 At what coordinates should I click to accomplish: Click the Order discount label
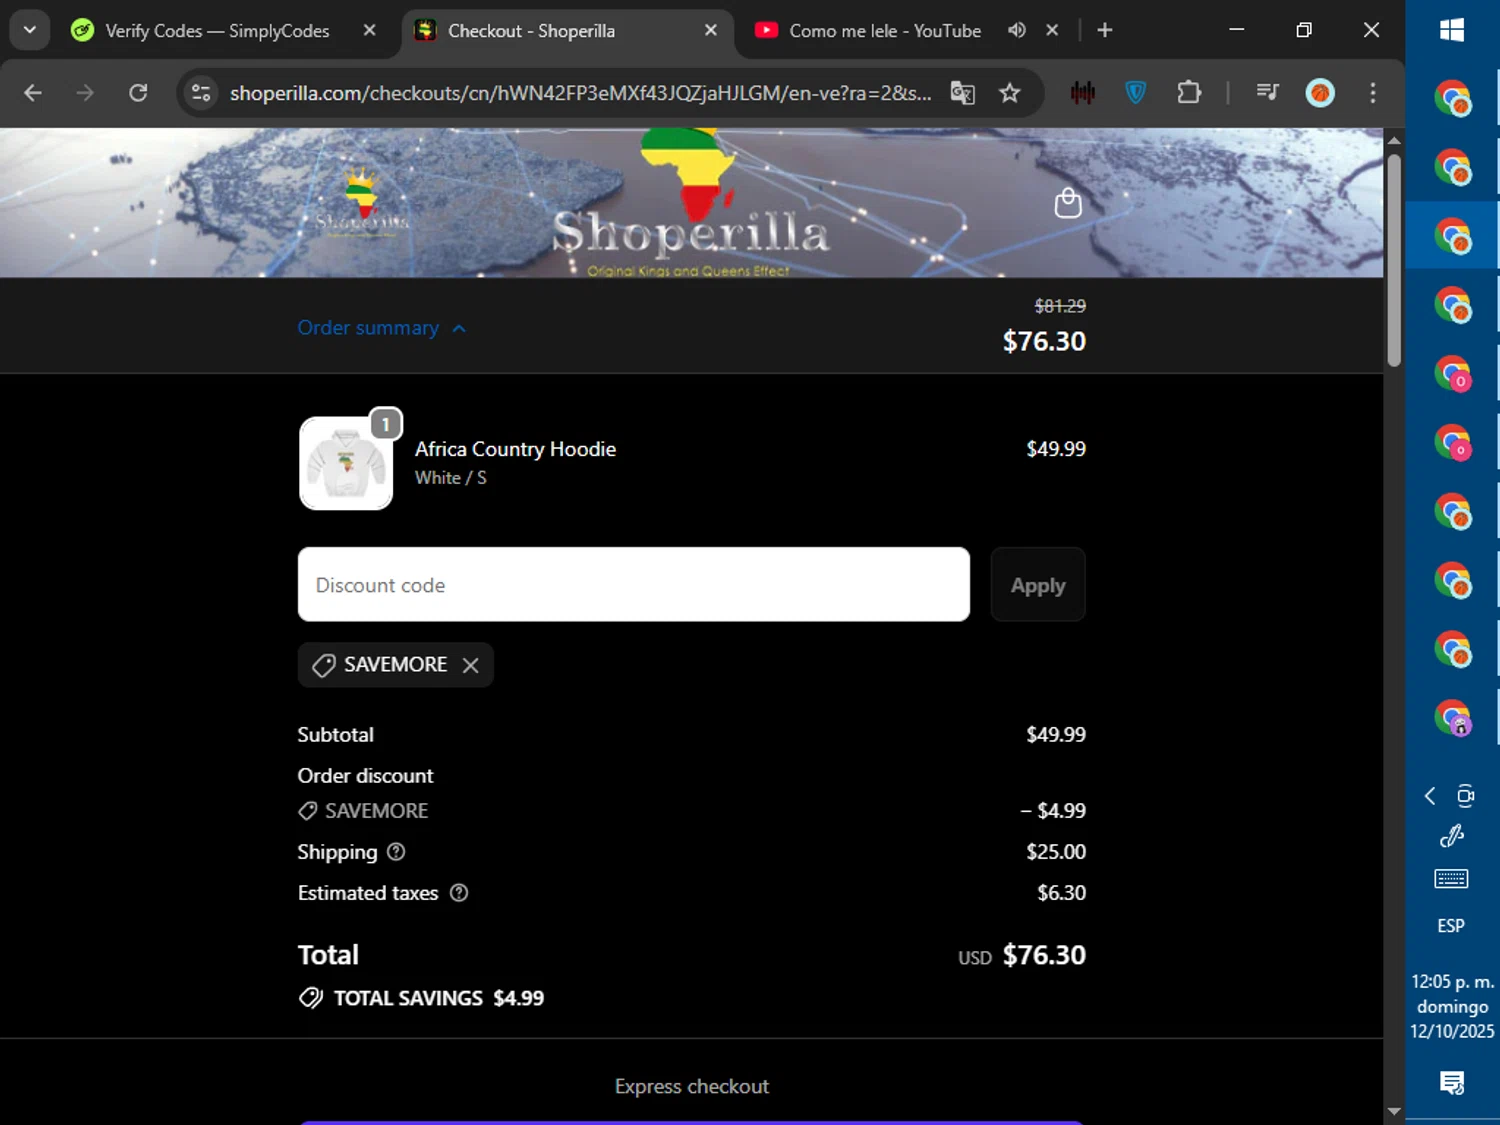[x=365, y=776]
